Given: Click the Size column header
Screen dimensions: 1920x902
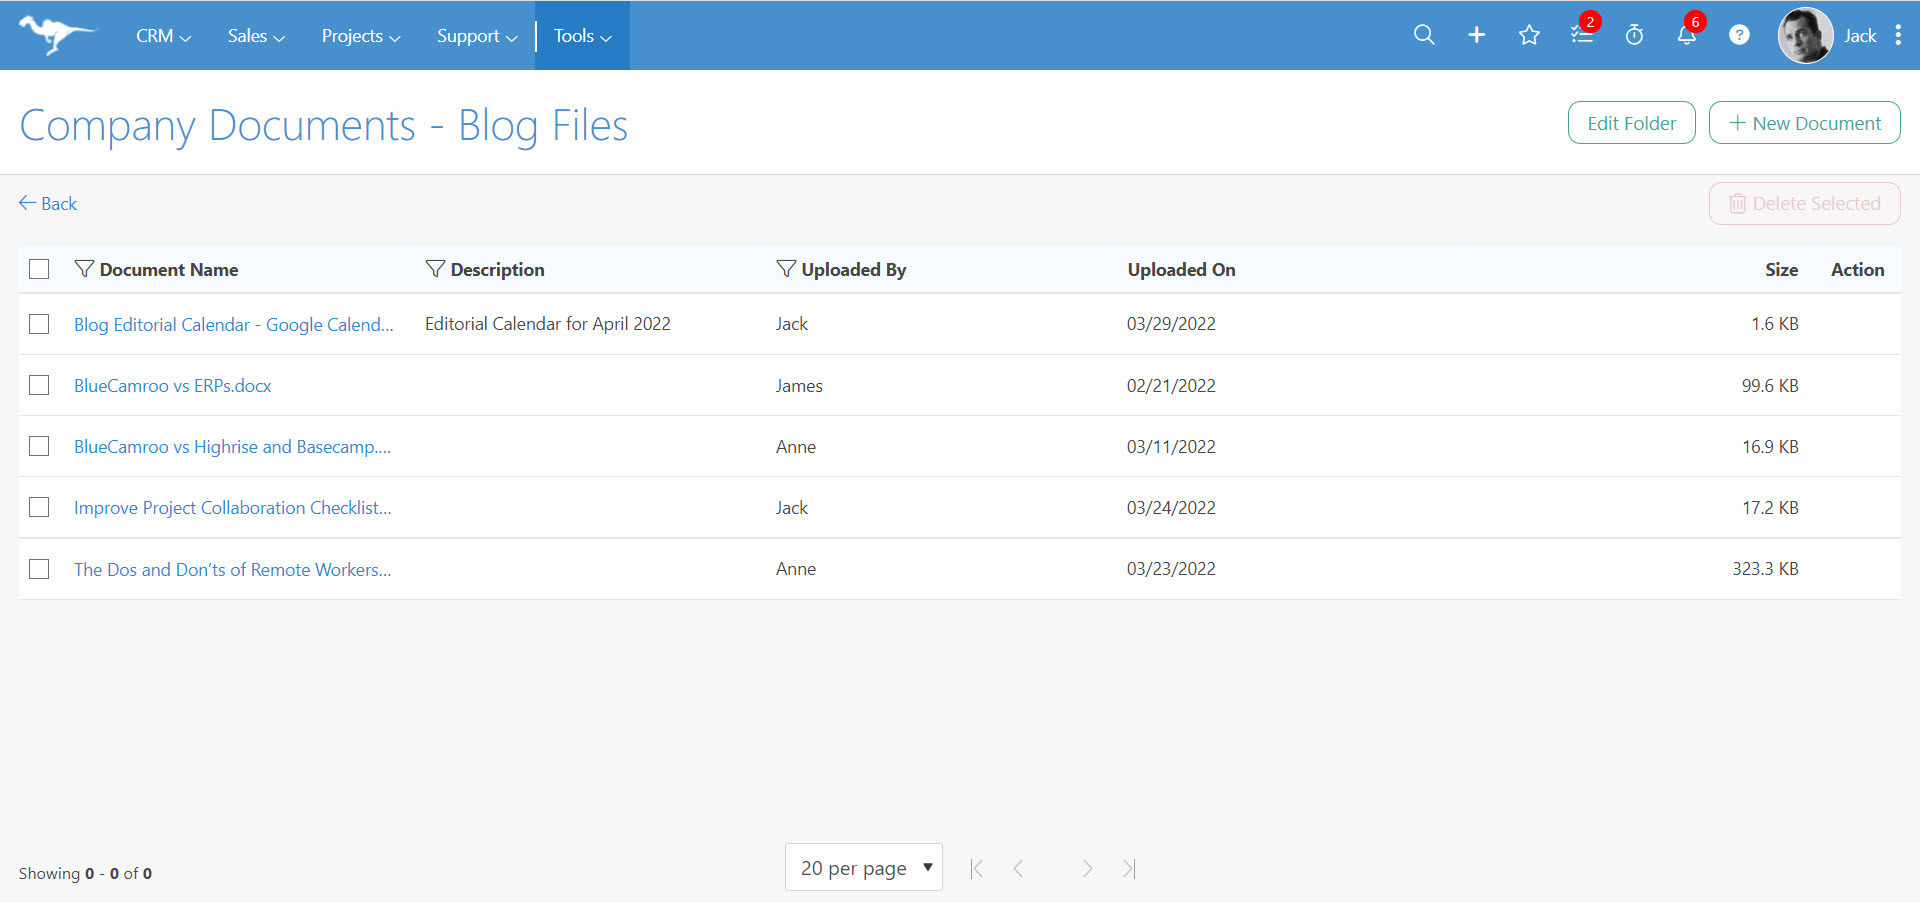Looking at the screenshot, I should [1781, 269].
